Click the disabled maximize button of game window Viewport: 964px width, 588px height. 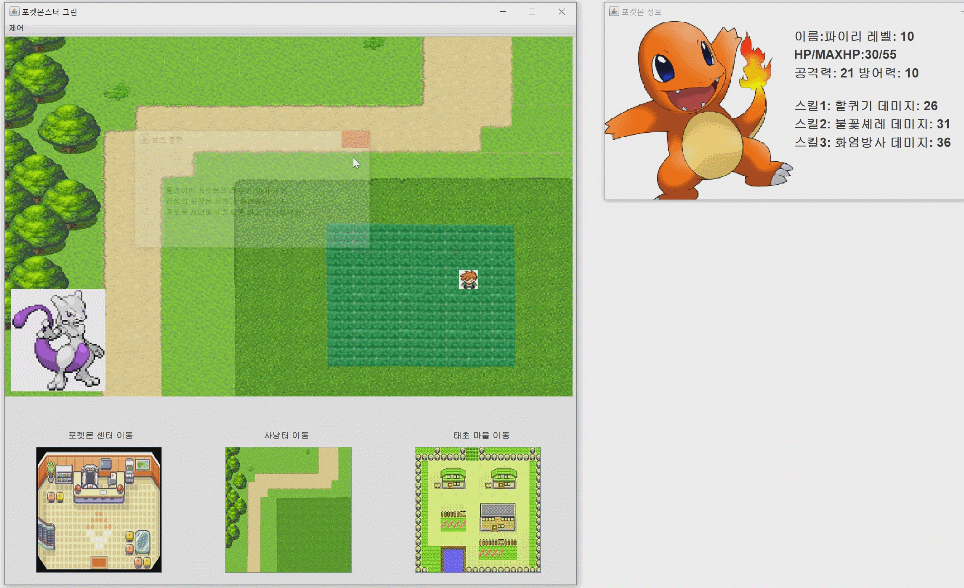click(532, 12)
